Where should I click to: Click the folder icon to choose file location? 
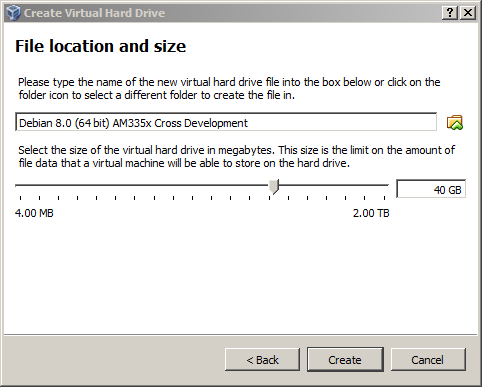[455, 122]
